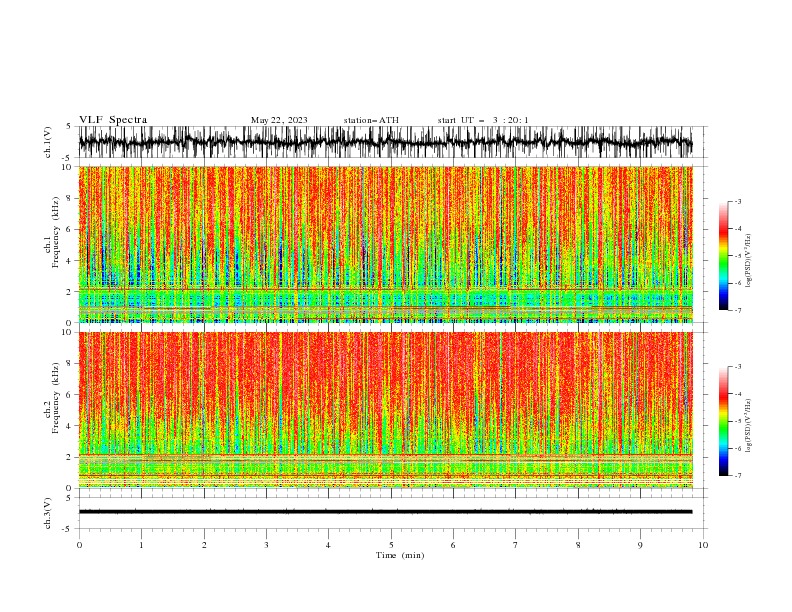Select the "Time (min)" axis label
This screenshot has width=792, height=612.
400,555
